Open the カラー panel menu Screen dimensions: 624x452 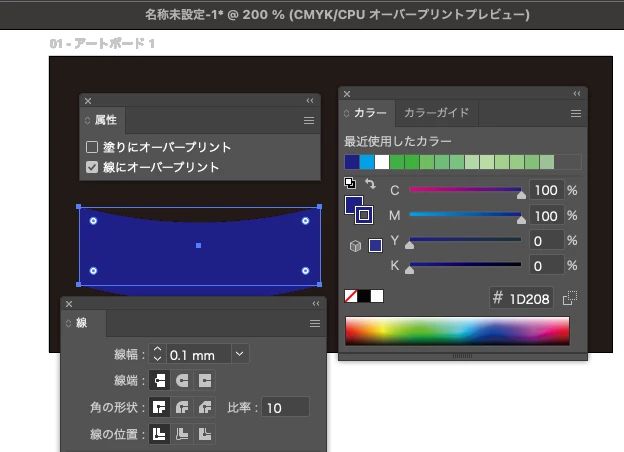tap(575, 114)
